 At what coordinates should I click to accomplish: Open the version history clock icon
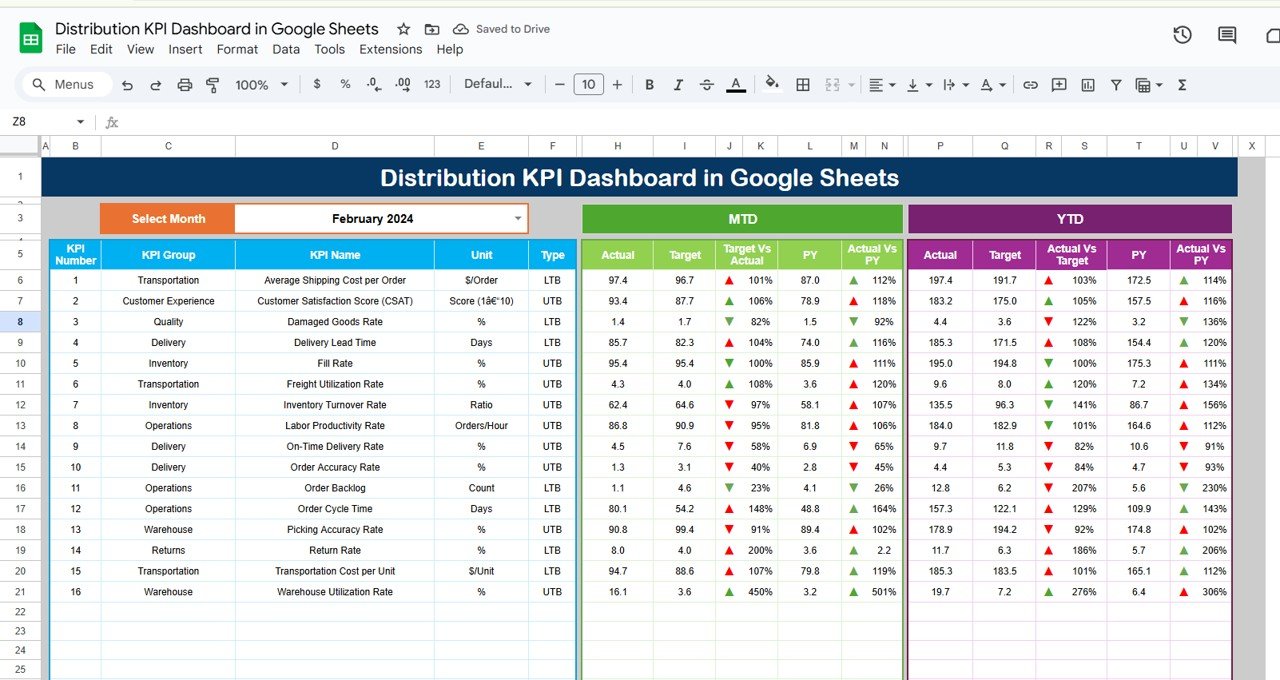pyautogui.click(x=1182, y=35)
